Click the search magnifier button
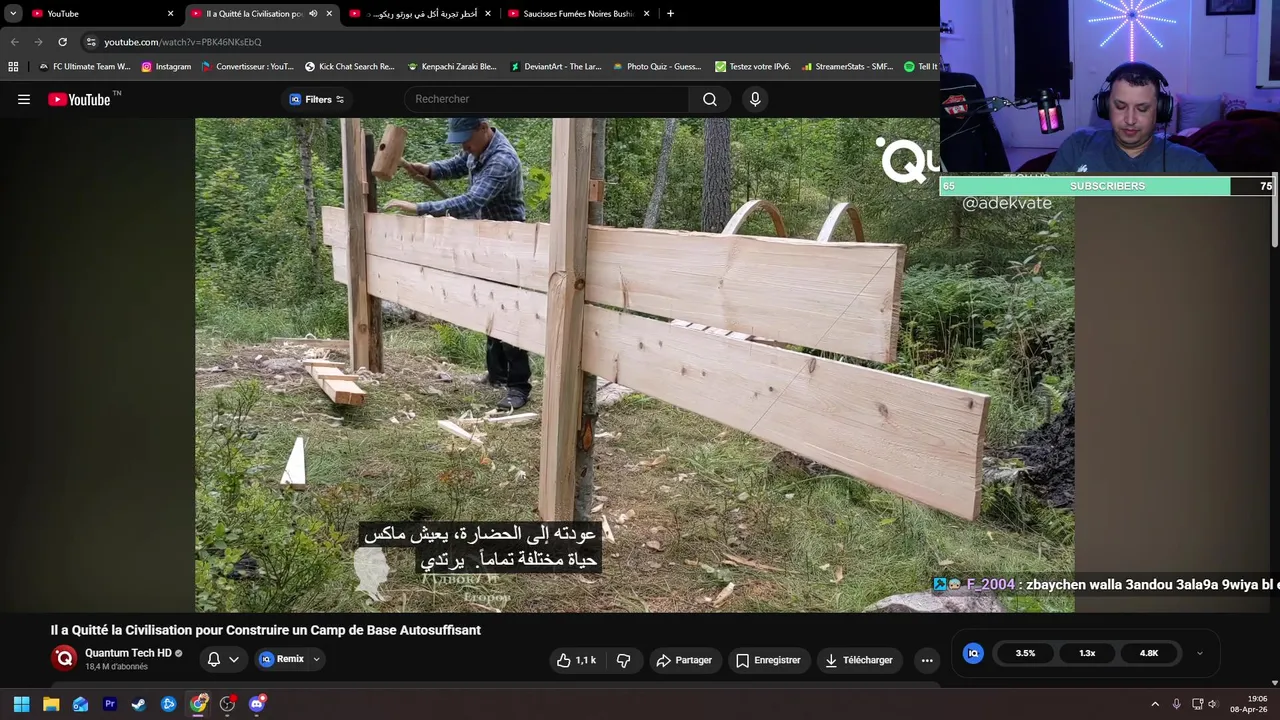1280x720 pixels. point(710,99)
